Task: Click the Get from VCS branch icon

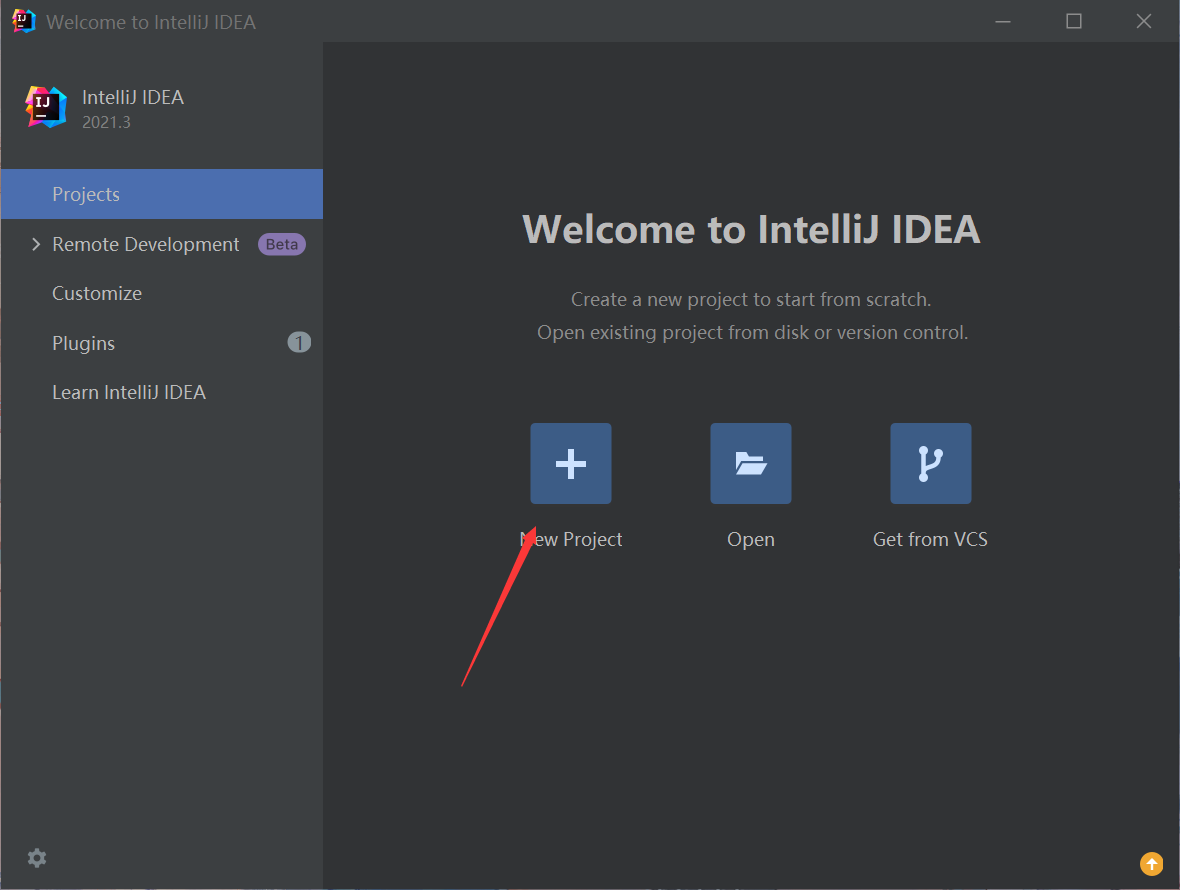Action: click(x=930, y=463)
